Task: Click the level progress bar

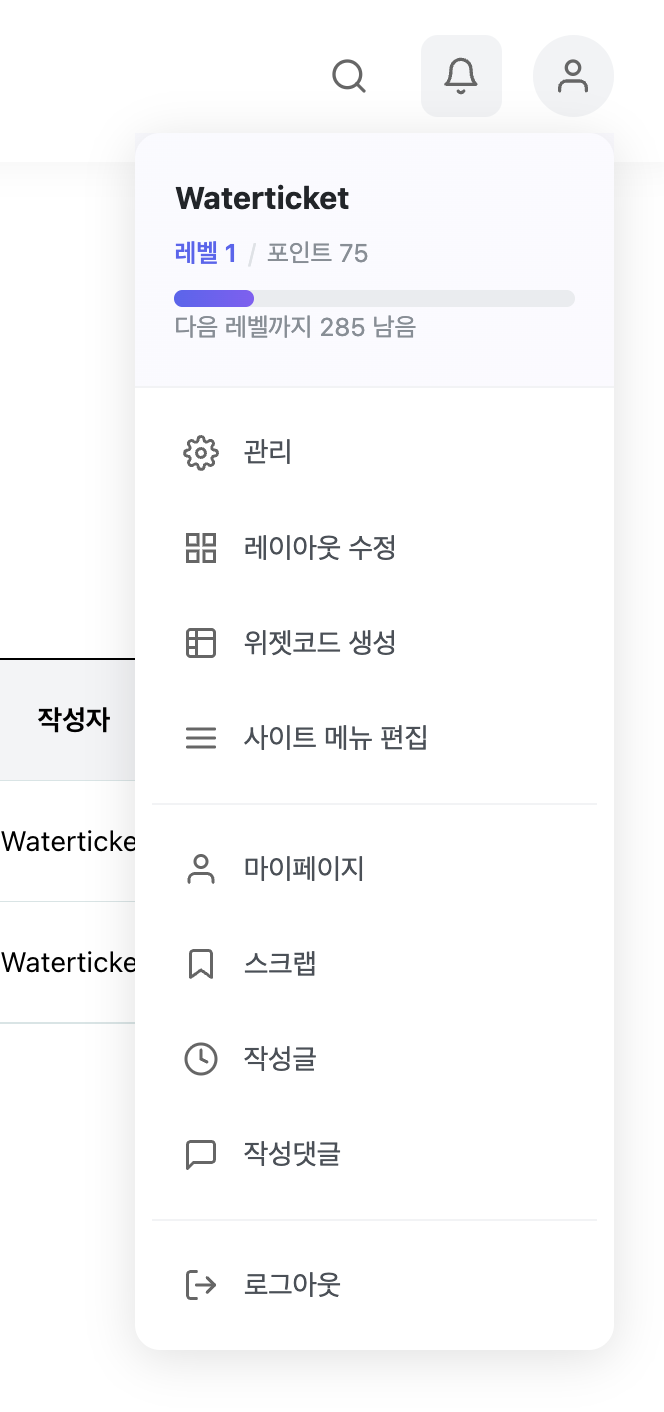Action: click(374, 298)
